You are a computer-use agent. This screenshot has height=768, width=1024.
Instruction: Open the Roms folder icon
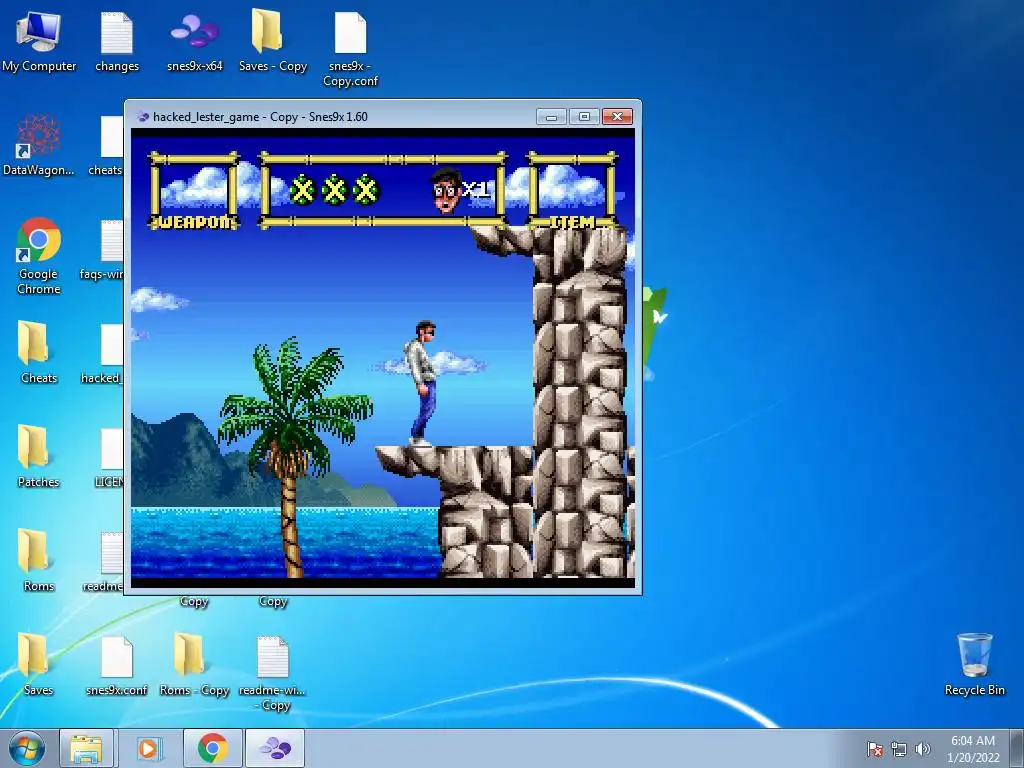[x=39, y=560]
